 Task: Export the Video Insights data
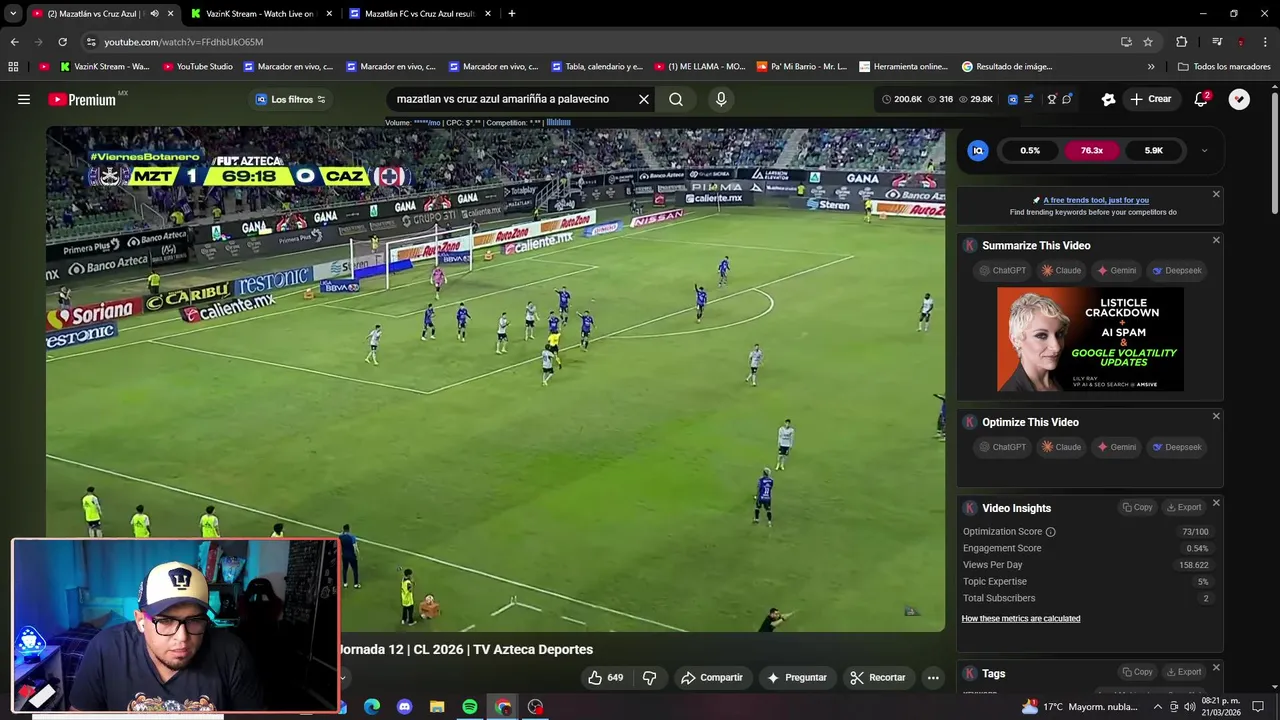coord(1184,508)
